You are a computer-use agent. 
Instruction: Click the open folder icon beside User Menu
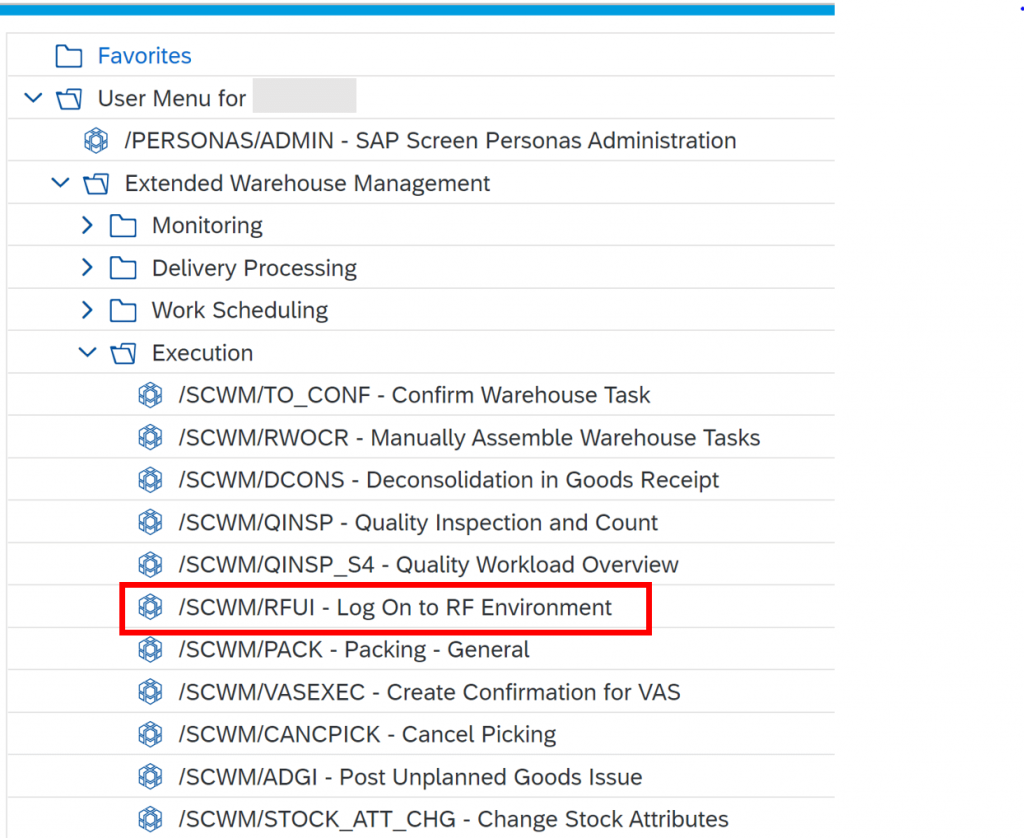tap(69, 99)
